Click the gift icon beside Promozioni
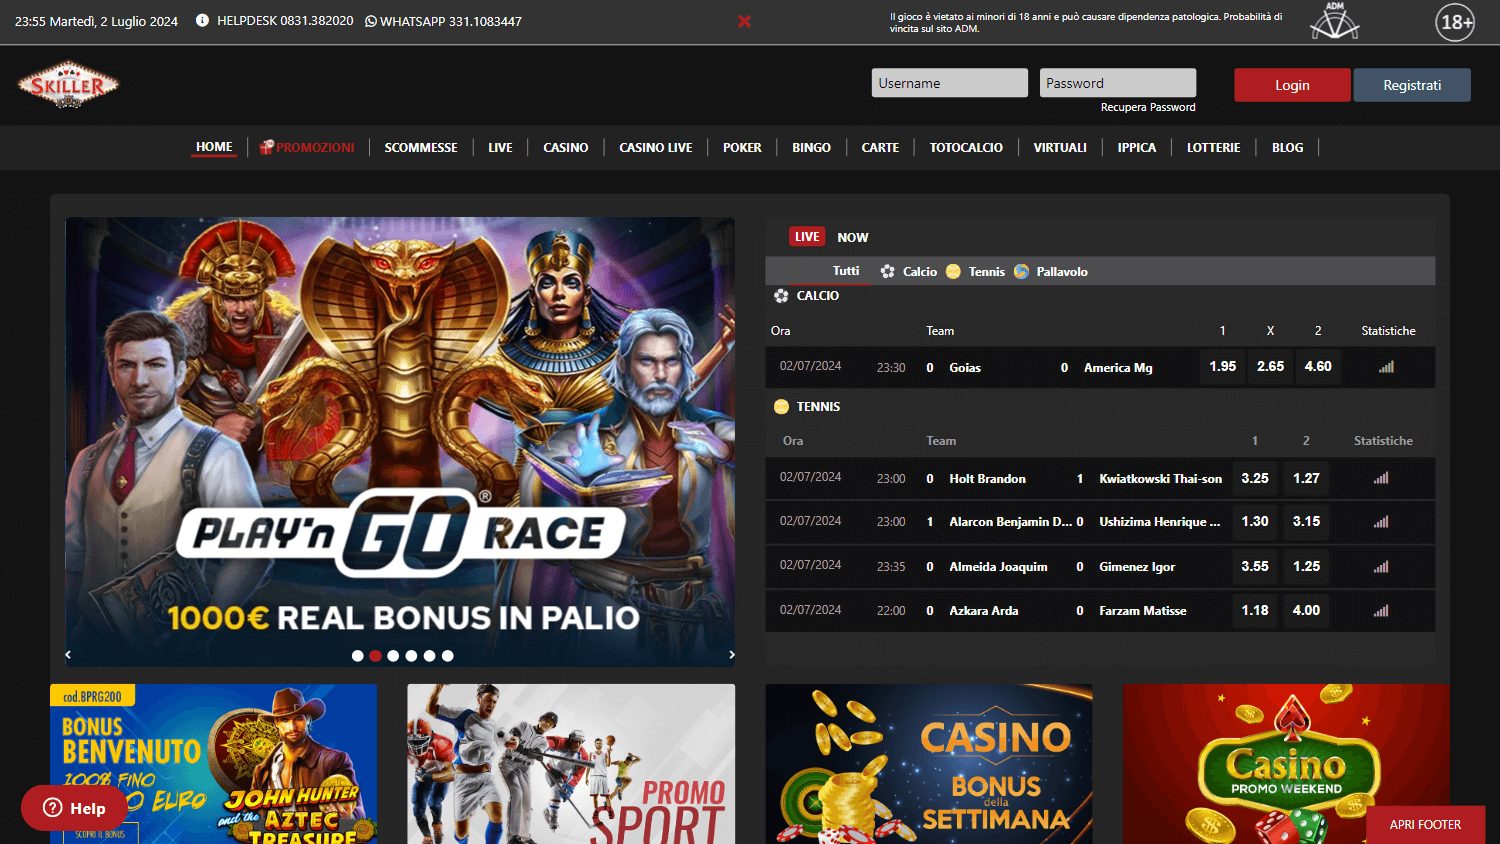 (267, 147)
